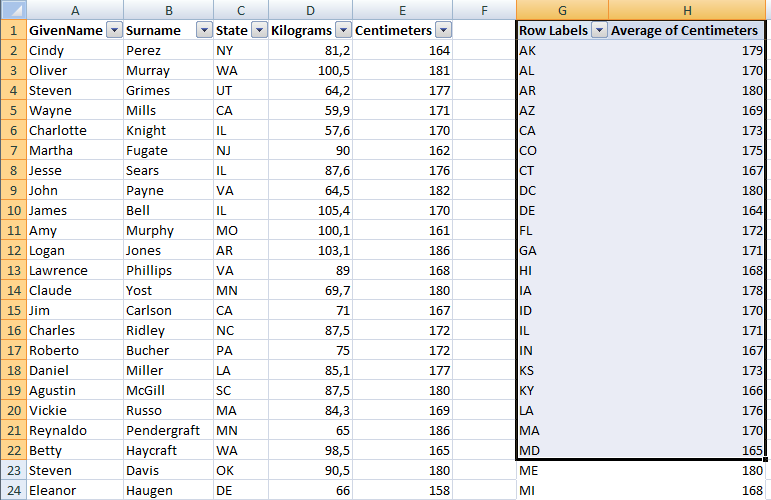The height and width of the screenshot is (500, 771).
Task: Select column H header
Action: [x=687, y=10]
